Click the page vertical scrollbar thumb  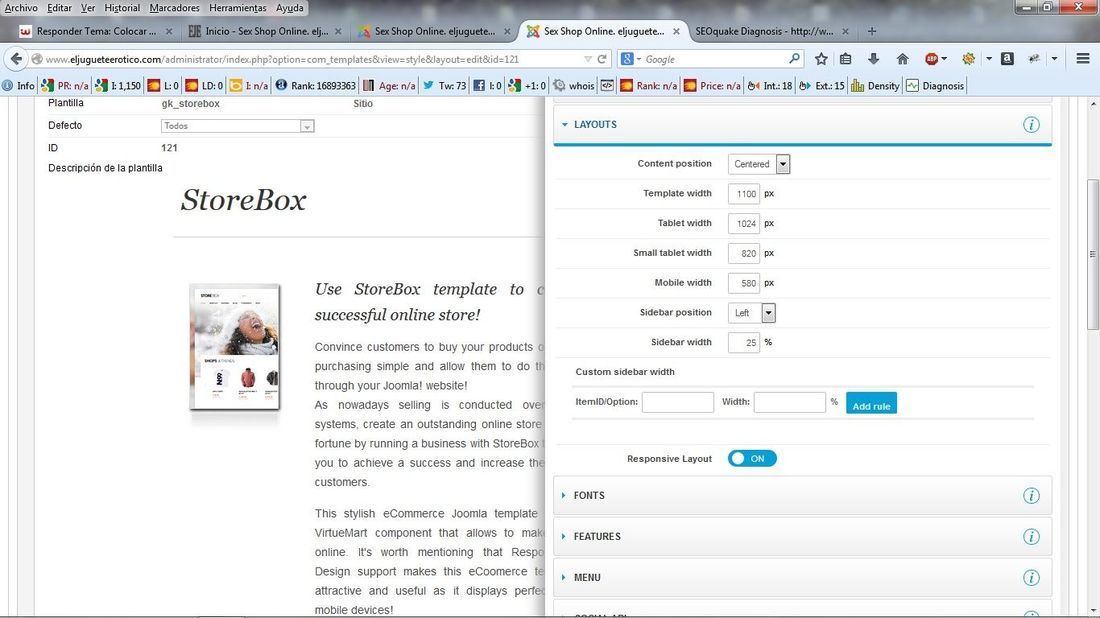[1092, 254]
